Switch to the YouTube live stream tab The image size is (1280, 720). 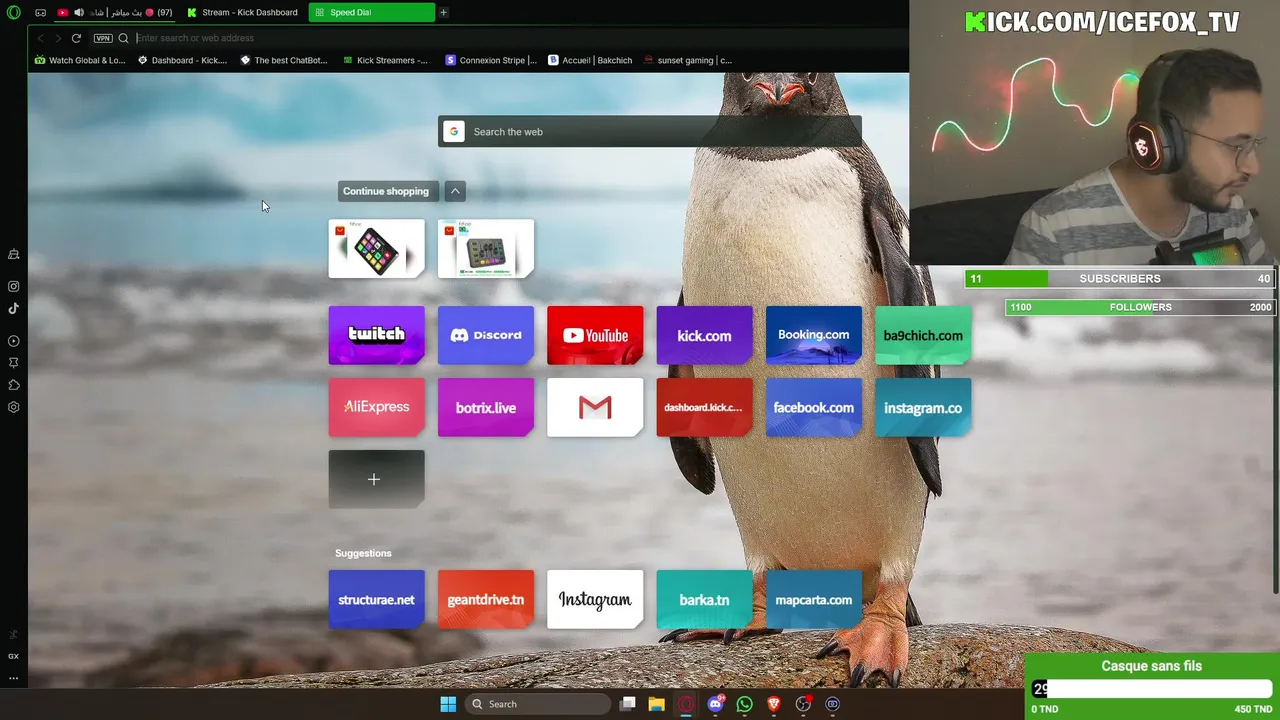(x=115, y=13)
